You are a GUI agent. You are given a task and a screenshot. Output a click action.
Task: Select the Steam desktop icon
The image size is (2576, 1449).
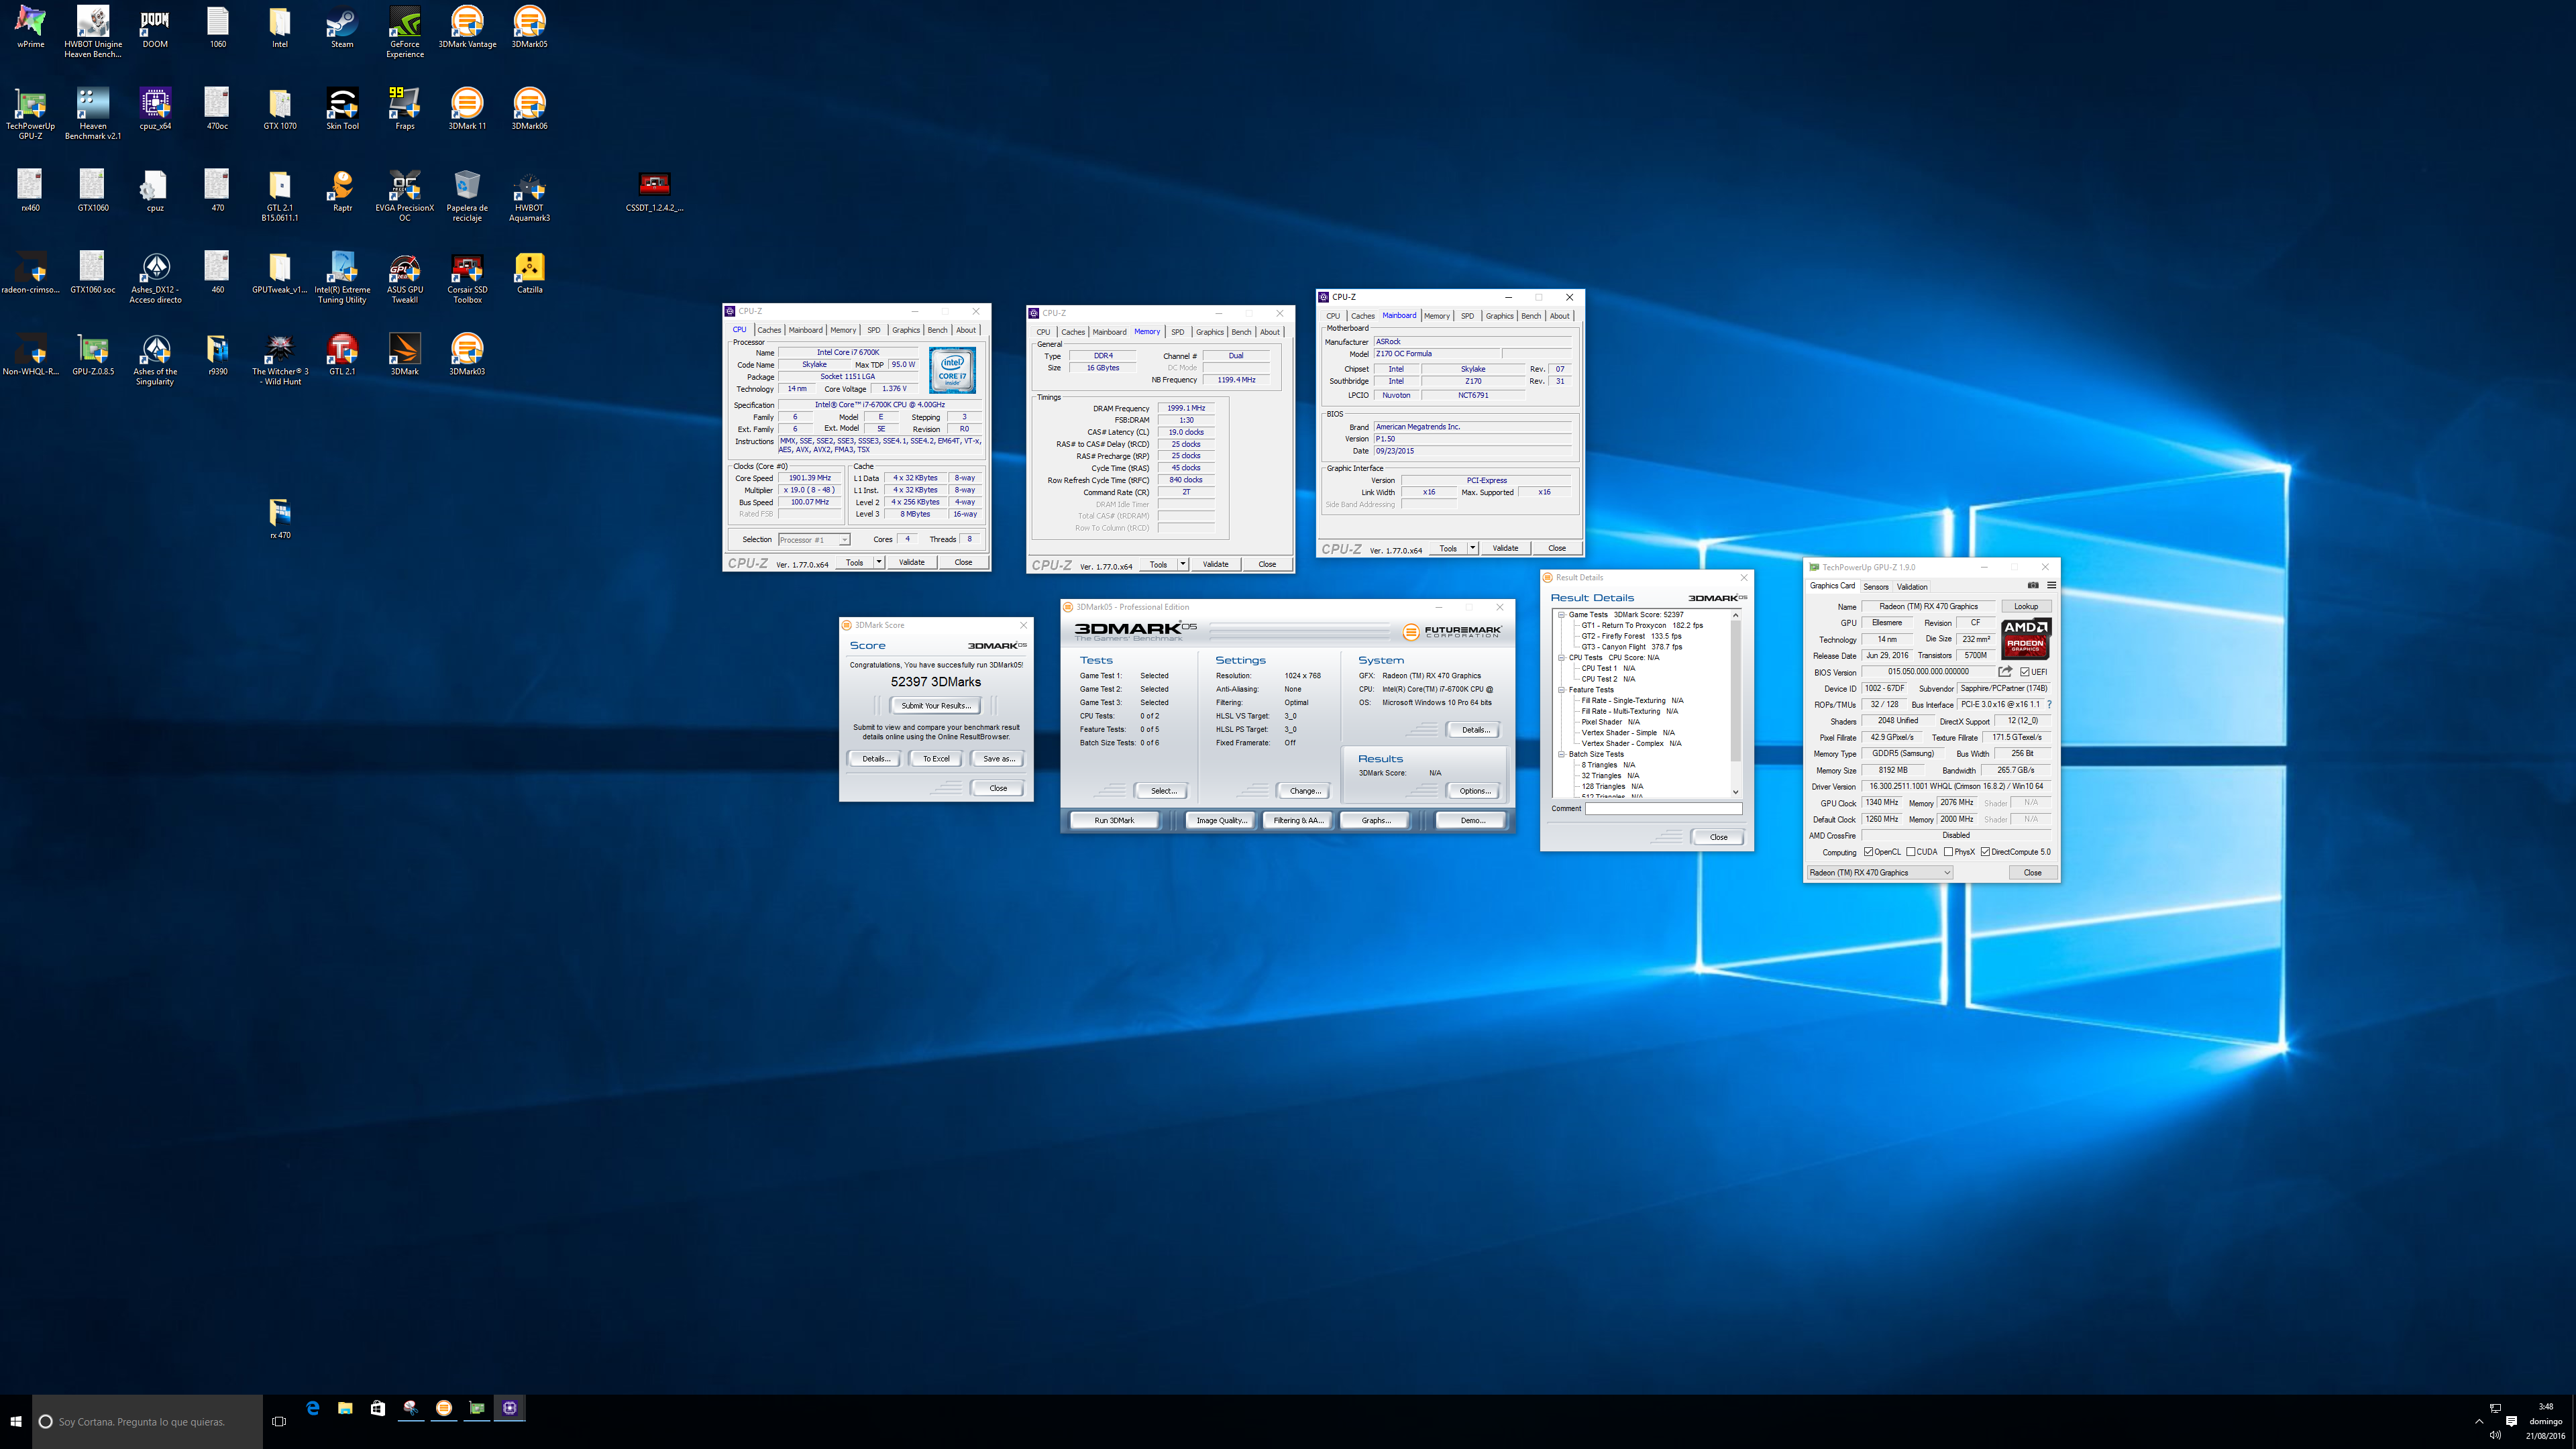pyautogui.click(x=342, y=28)
